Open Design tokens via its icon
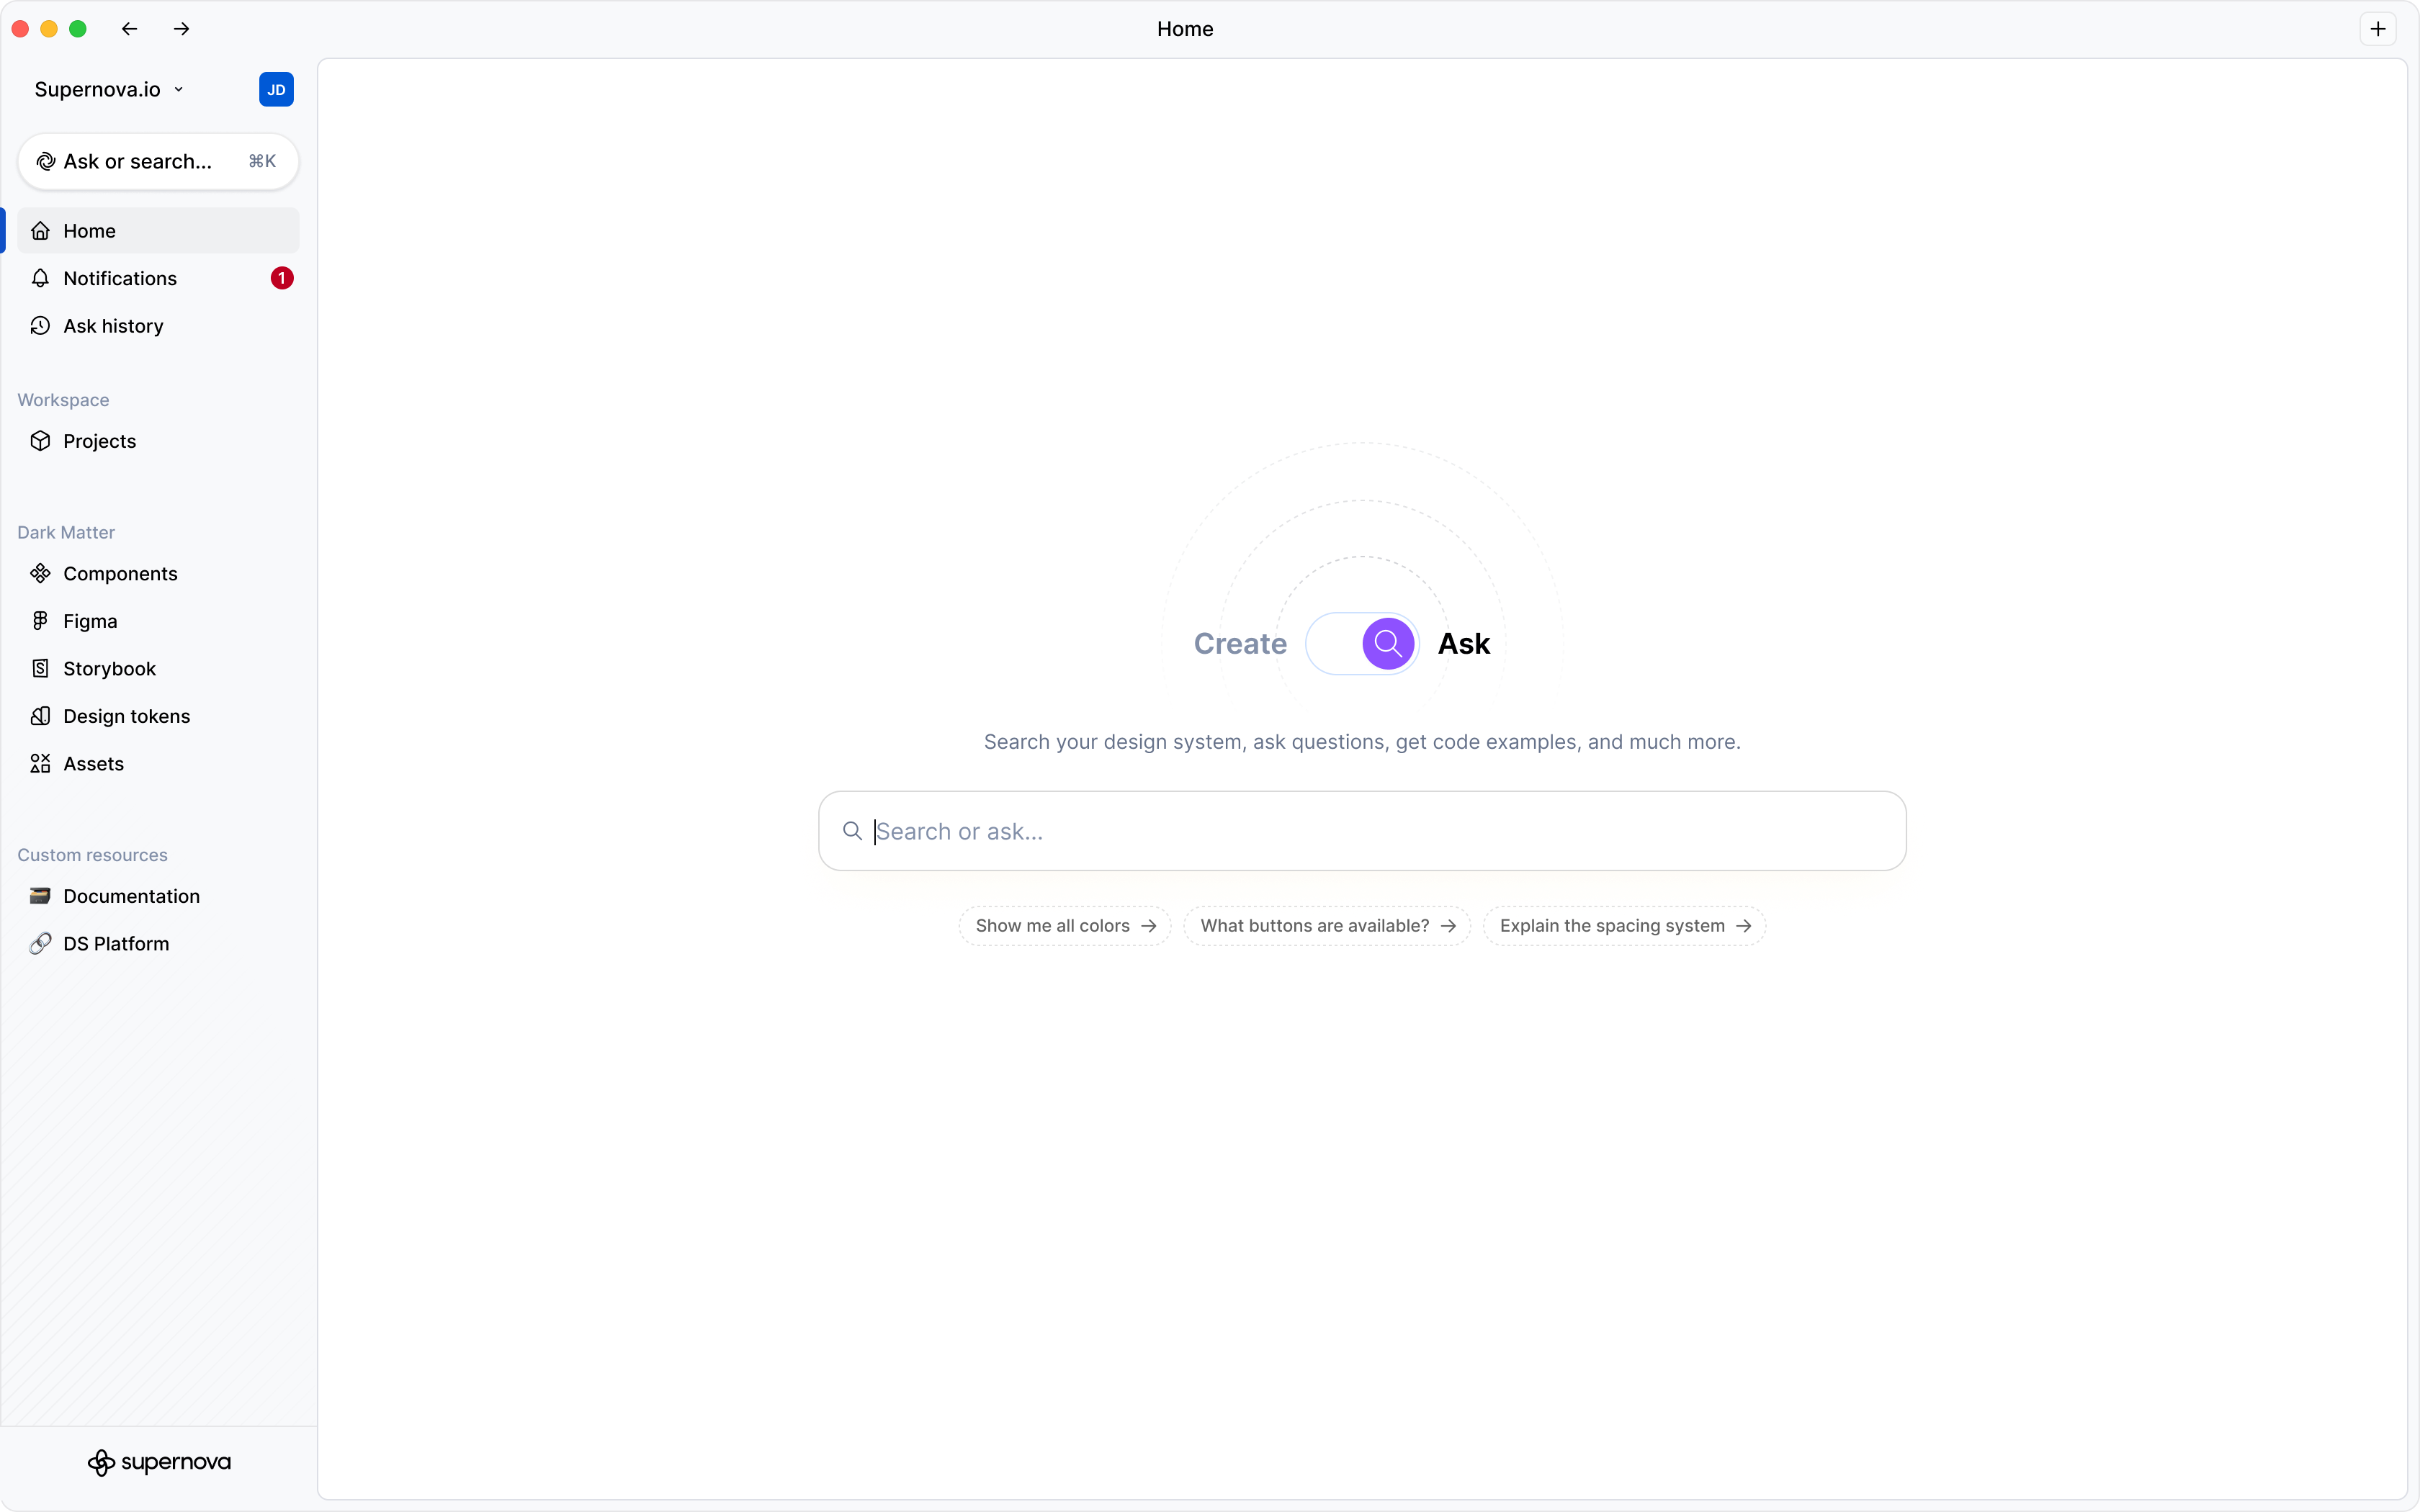The image size is (2420, 1512). click(x=40, y=716)
